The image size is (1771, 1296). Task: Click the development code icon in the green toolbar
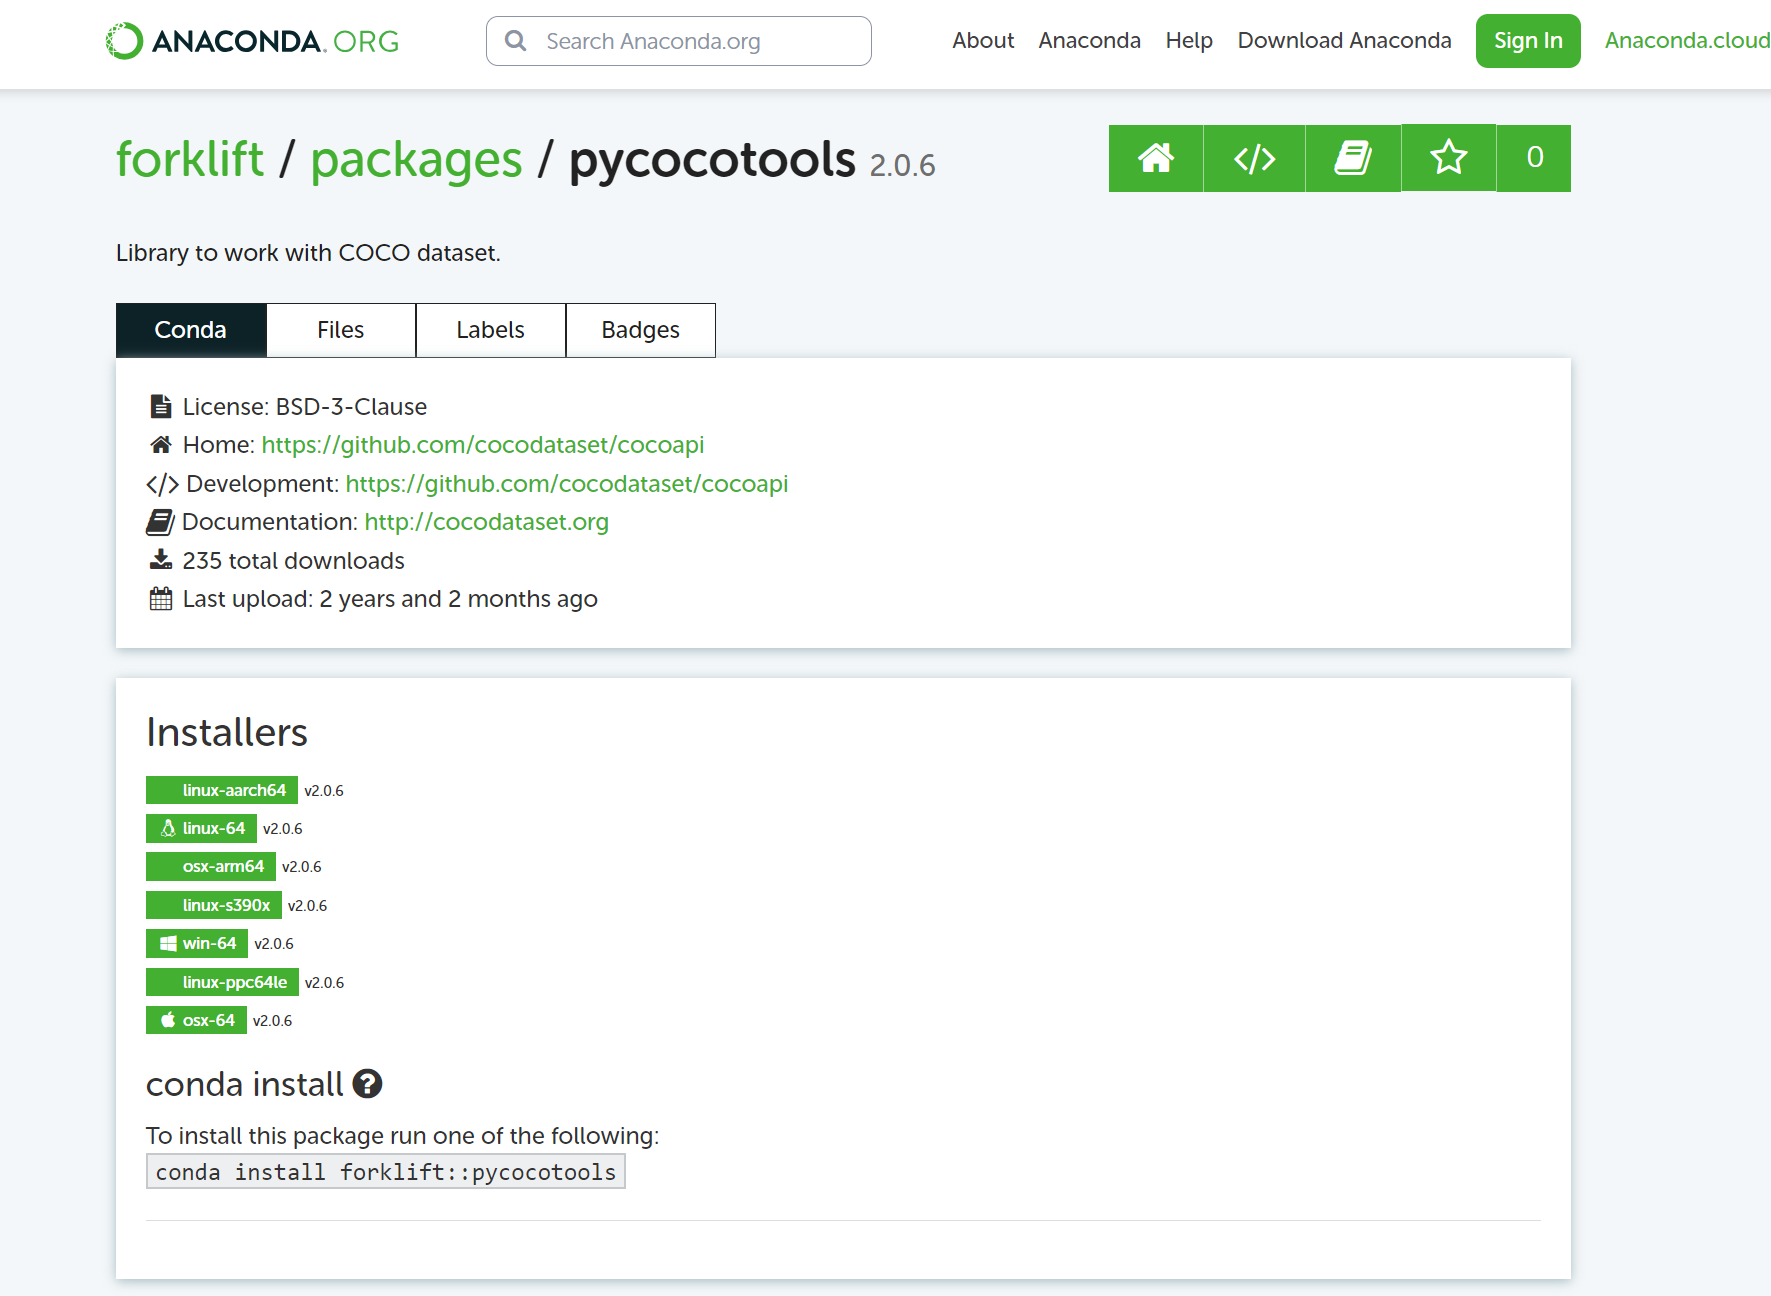click(x=1253, y=158)
